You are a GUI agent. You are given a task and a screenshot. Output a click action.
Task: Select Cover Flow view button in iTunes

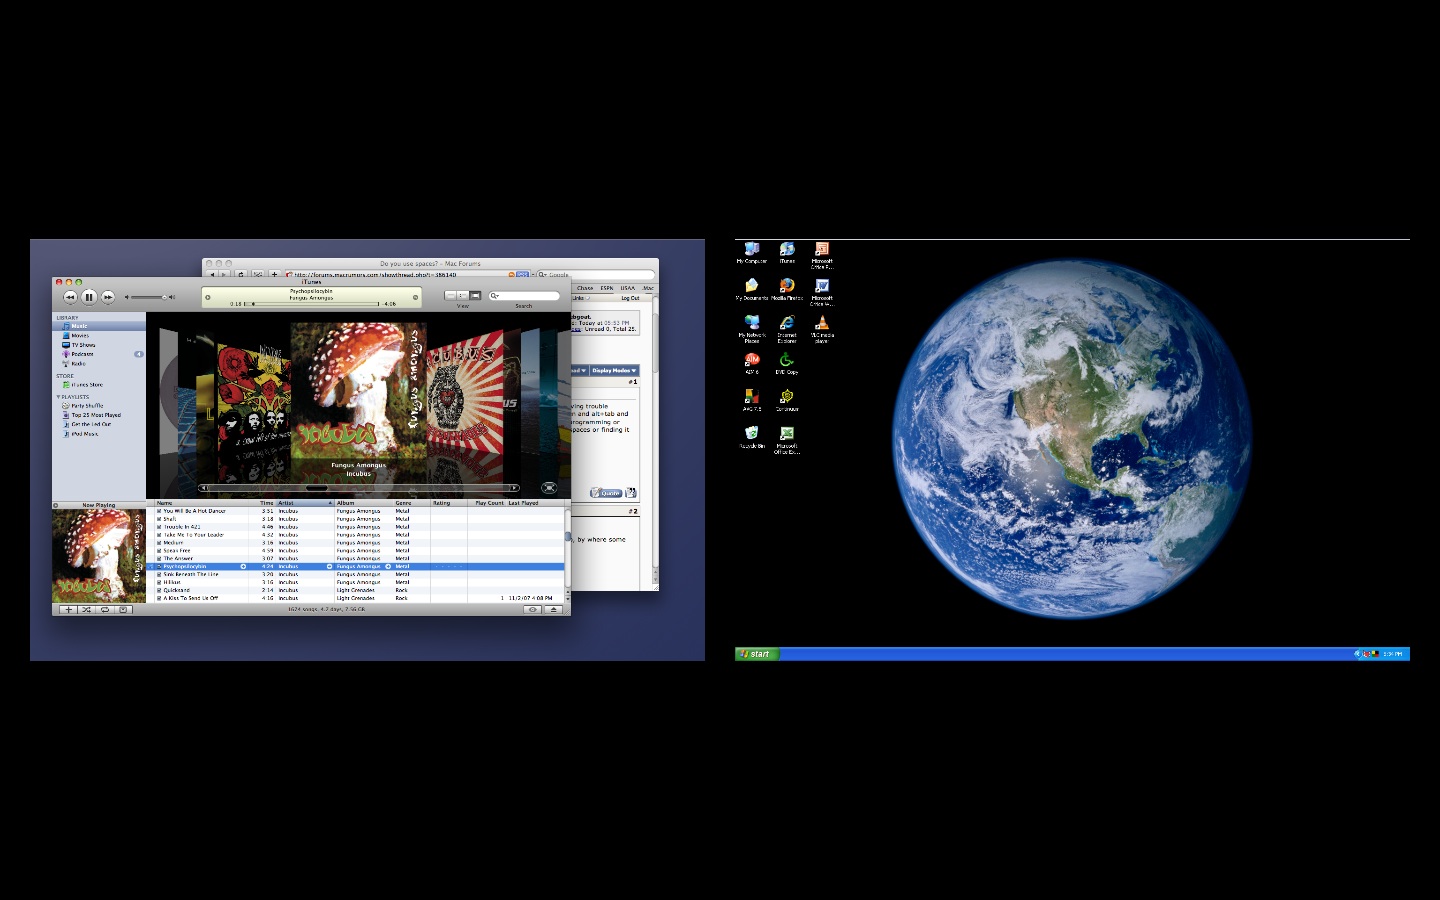475,296
